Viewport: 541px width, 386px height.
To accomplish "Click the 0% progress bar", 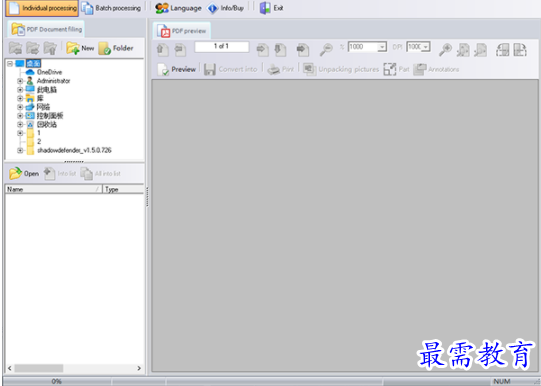I will pos(57,381).
